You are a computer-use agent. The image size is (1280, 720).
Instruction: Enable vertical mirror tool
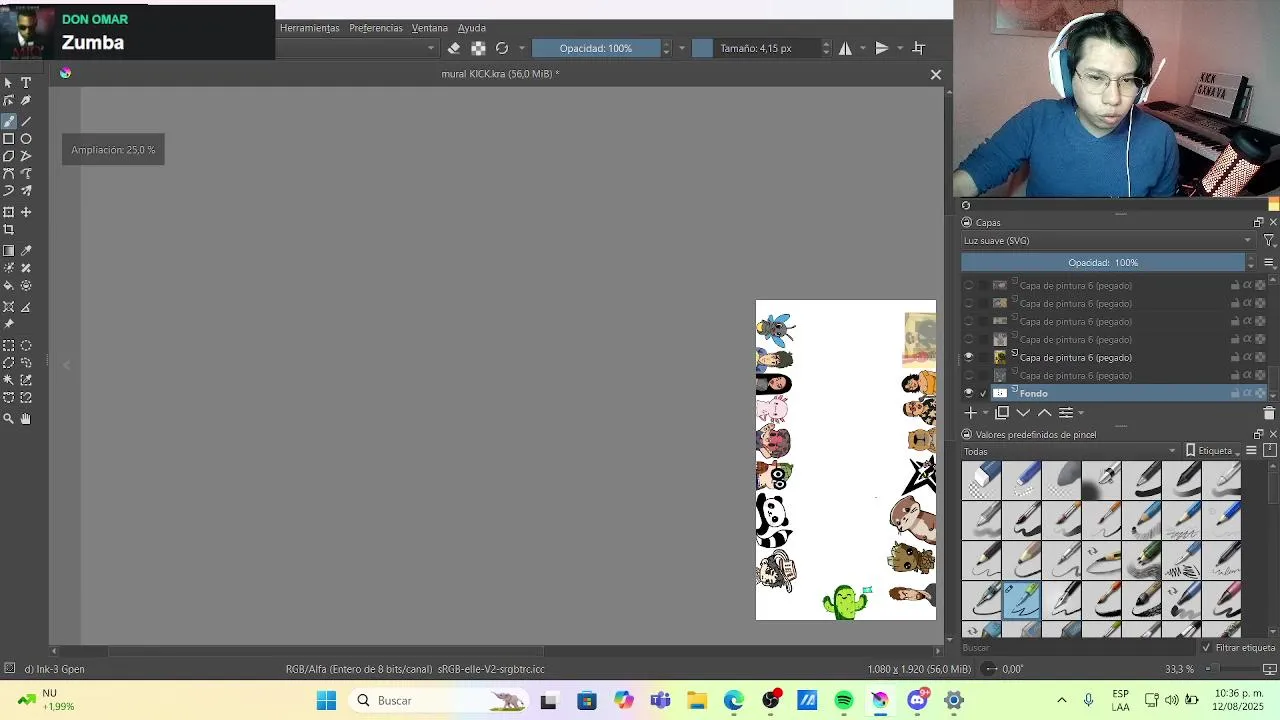click(x=882, y=48)
